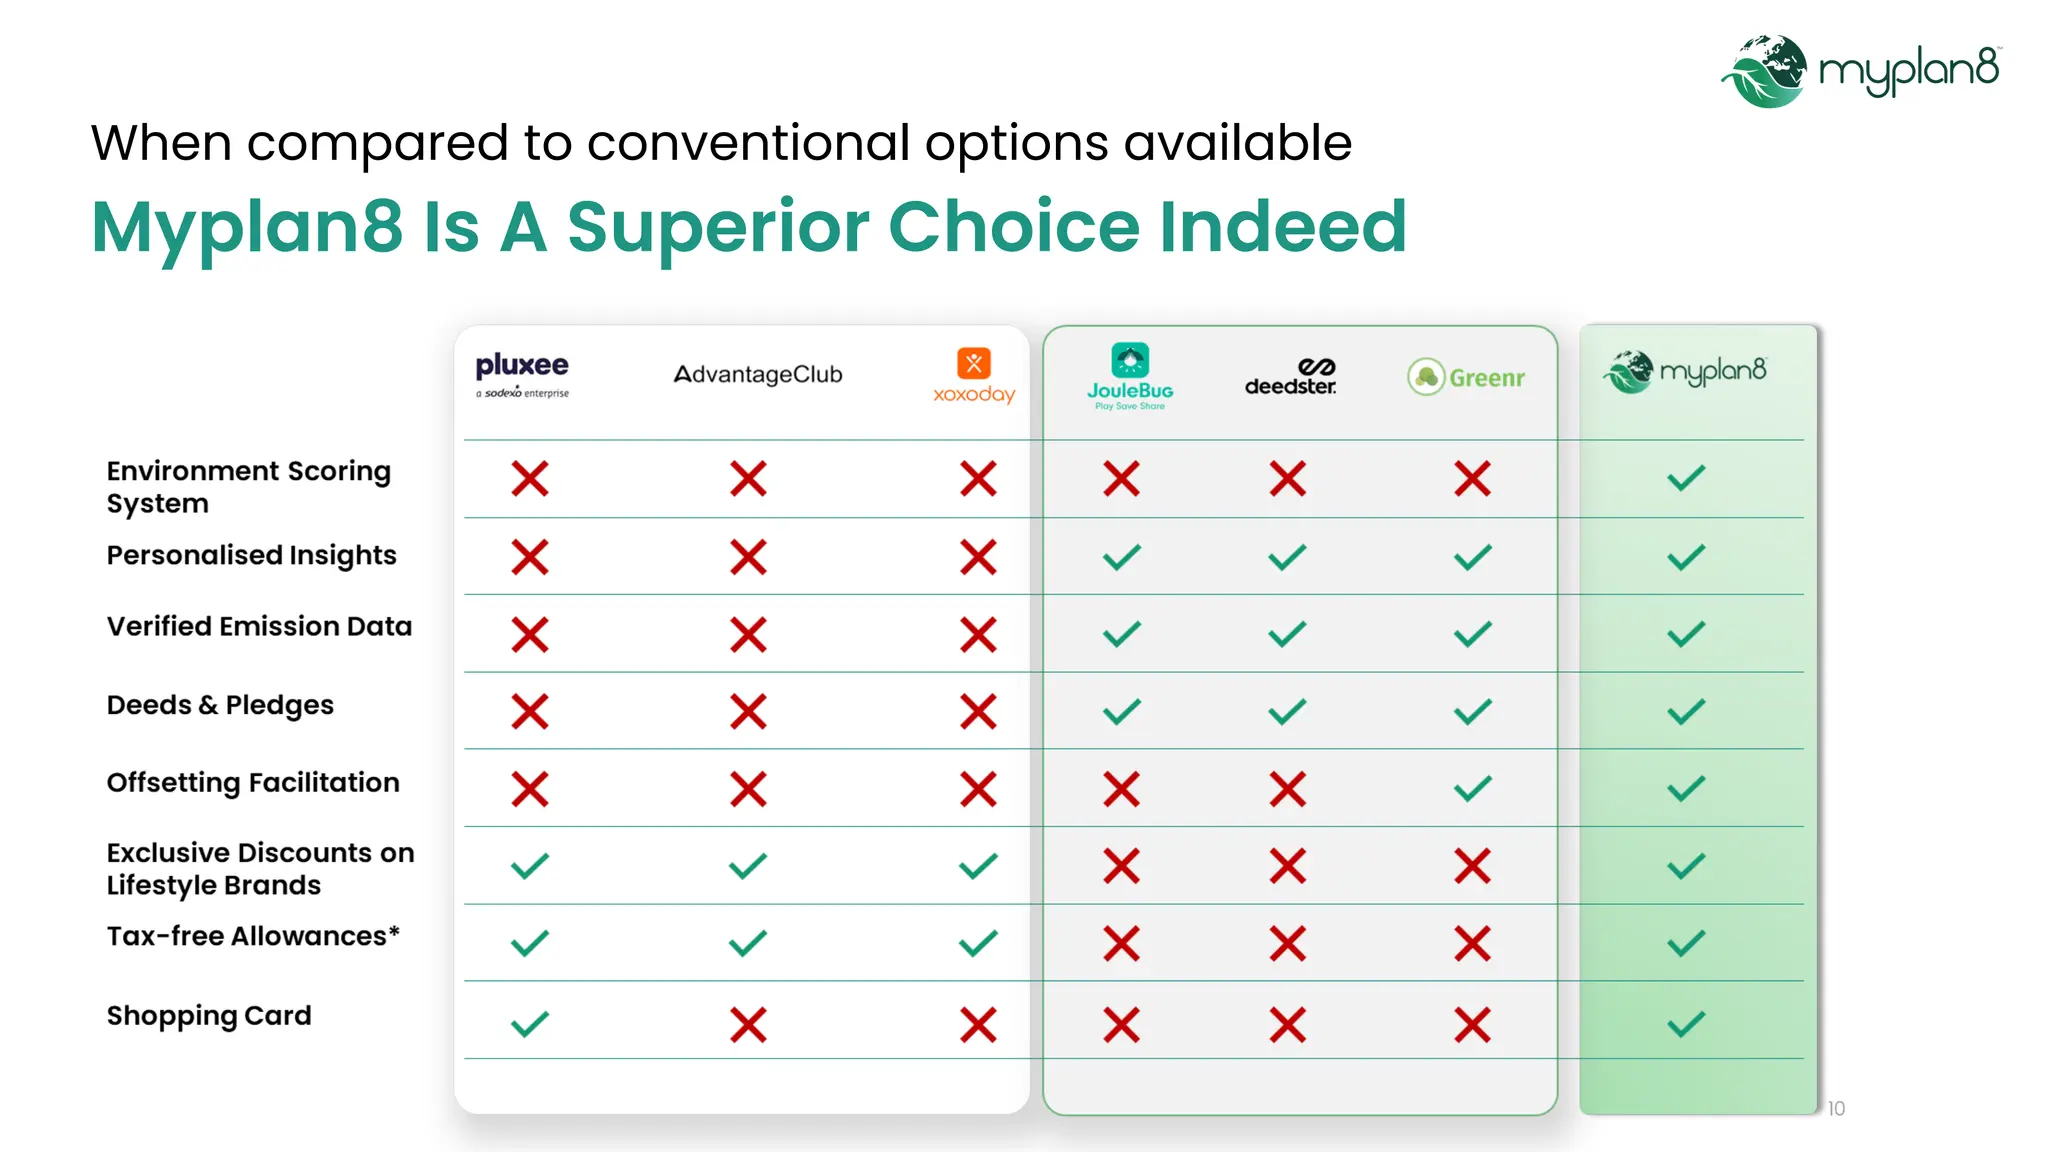Click JouleBug's Environment Scoring System cross mark

[1121, 478]
